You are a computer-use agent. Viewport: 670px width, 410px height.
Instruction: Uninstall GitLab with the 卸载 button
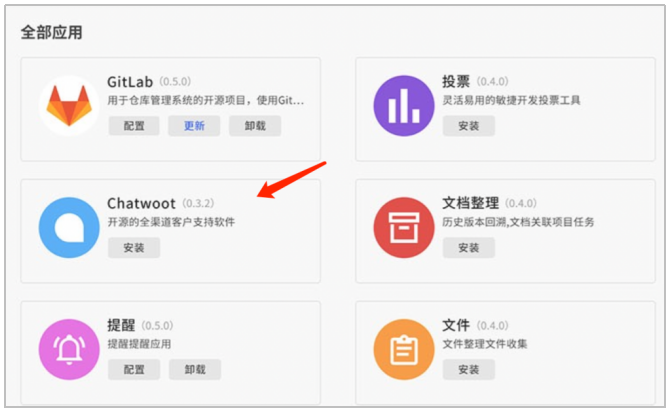[x=255, y=126]
